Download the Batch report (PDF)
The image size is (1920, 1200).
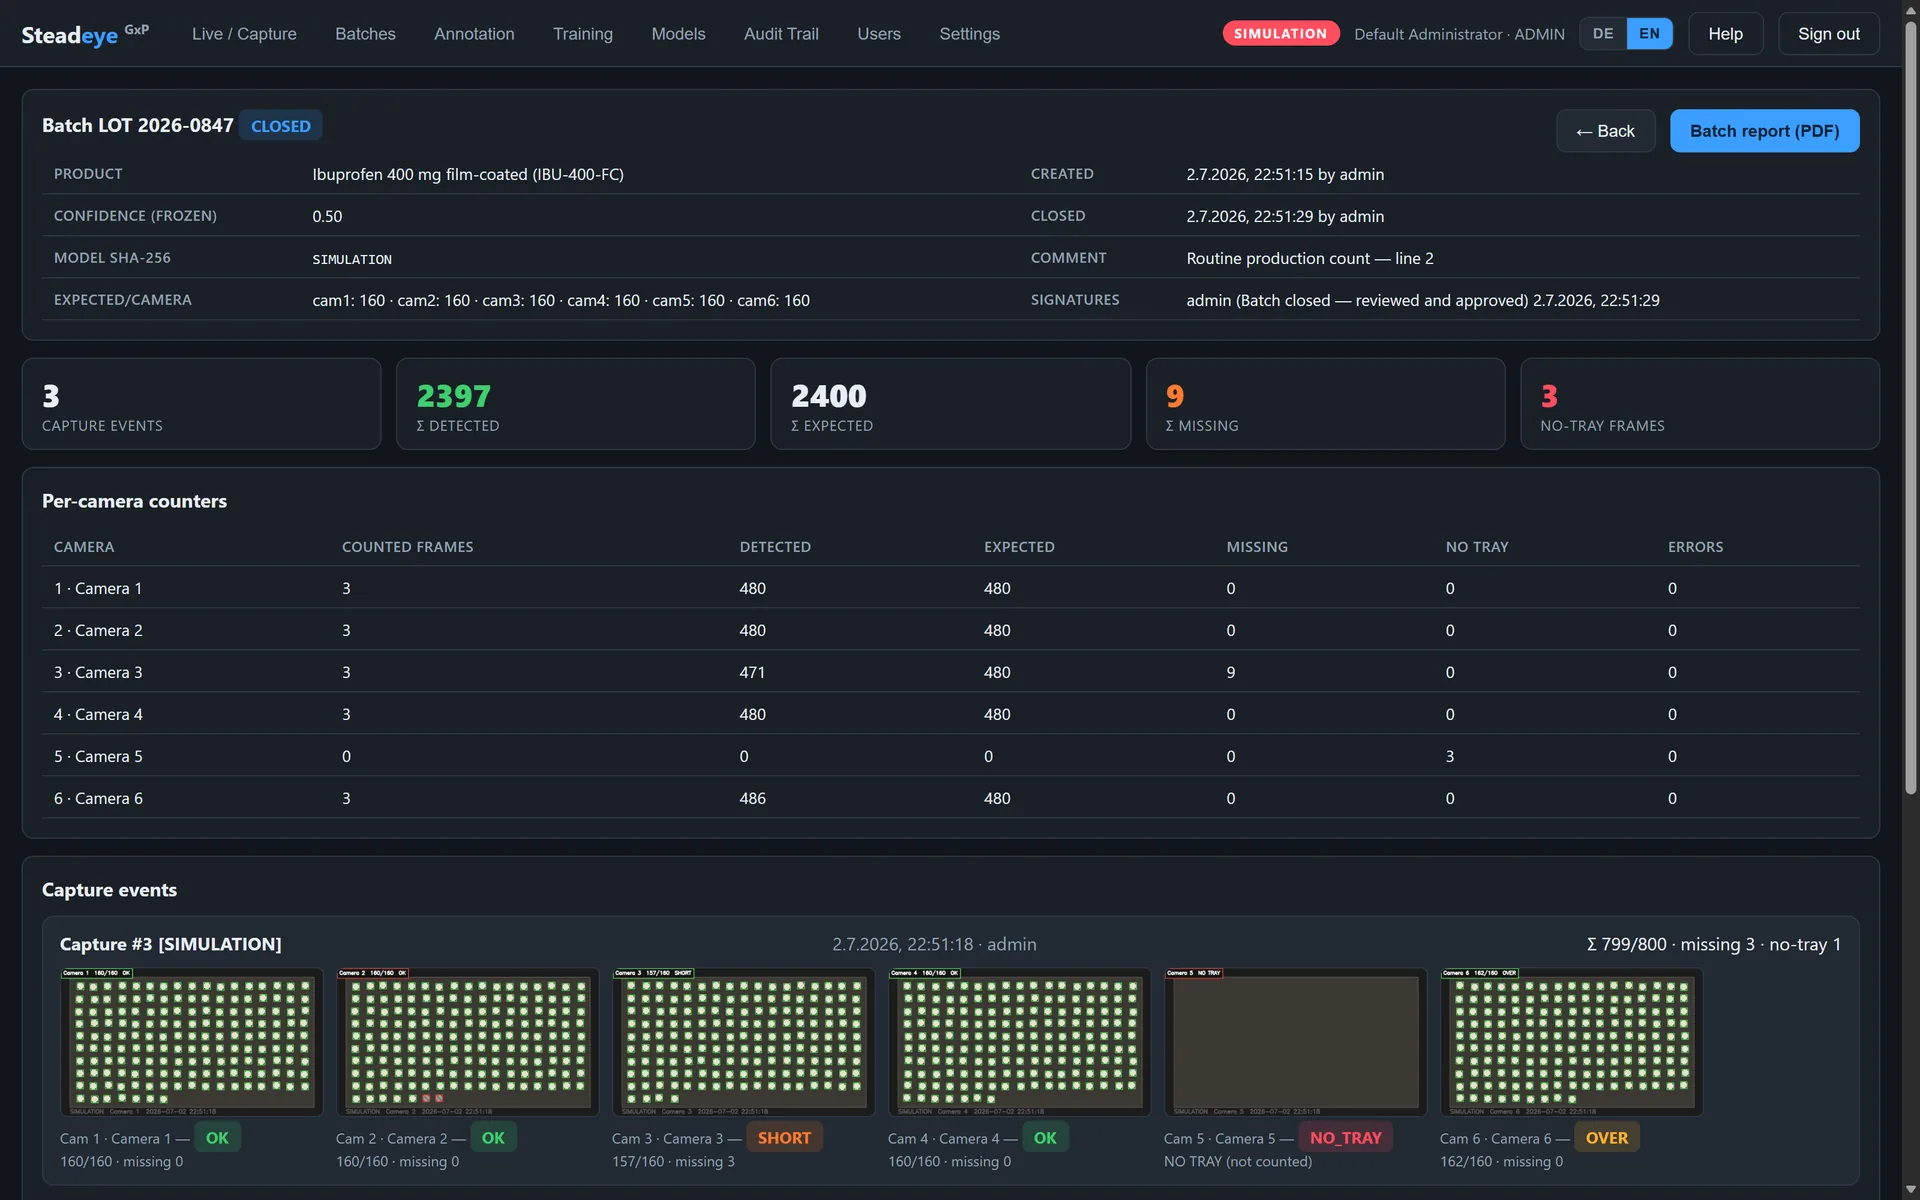click(x=1764, y=131)
